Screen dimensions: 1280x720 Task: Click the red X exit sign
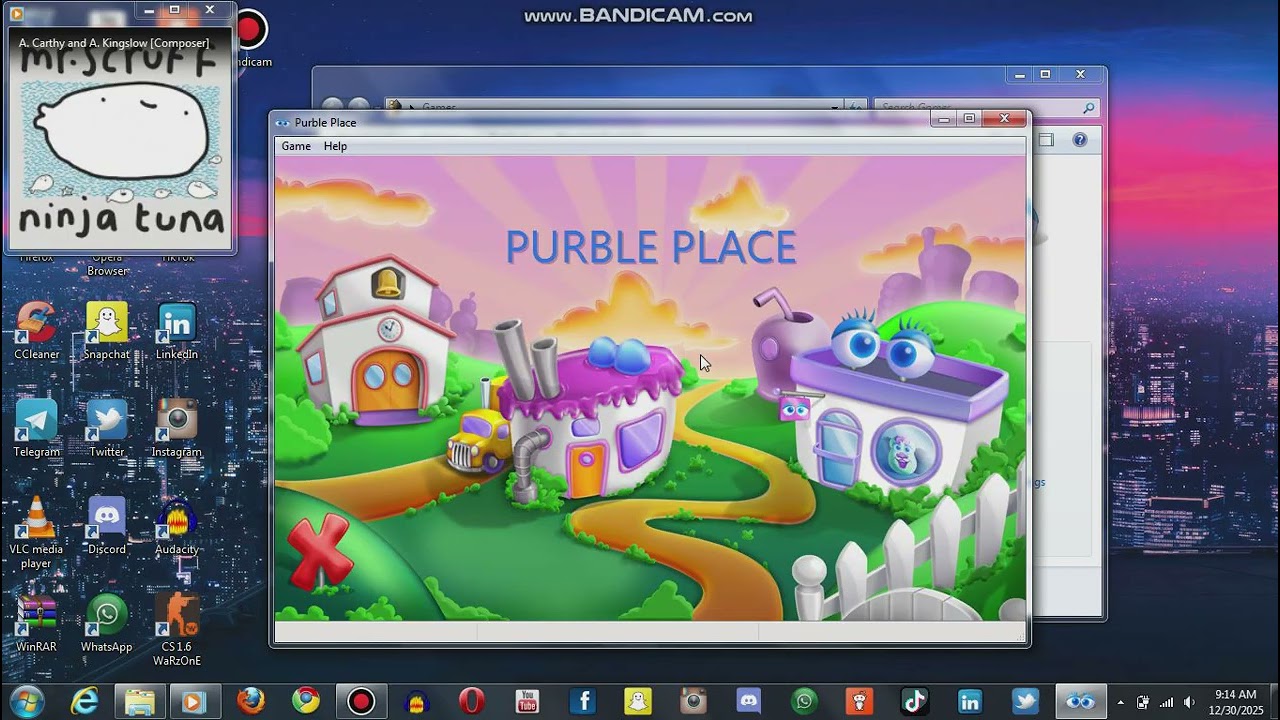point(320,551)
